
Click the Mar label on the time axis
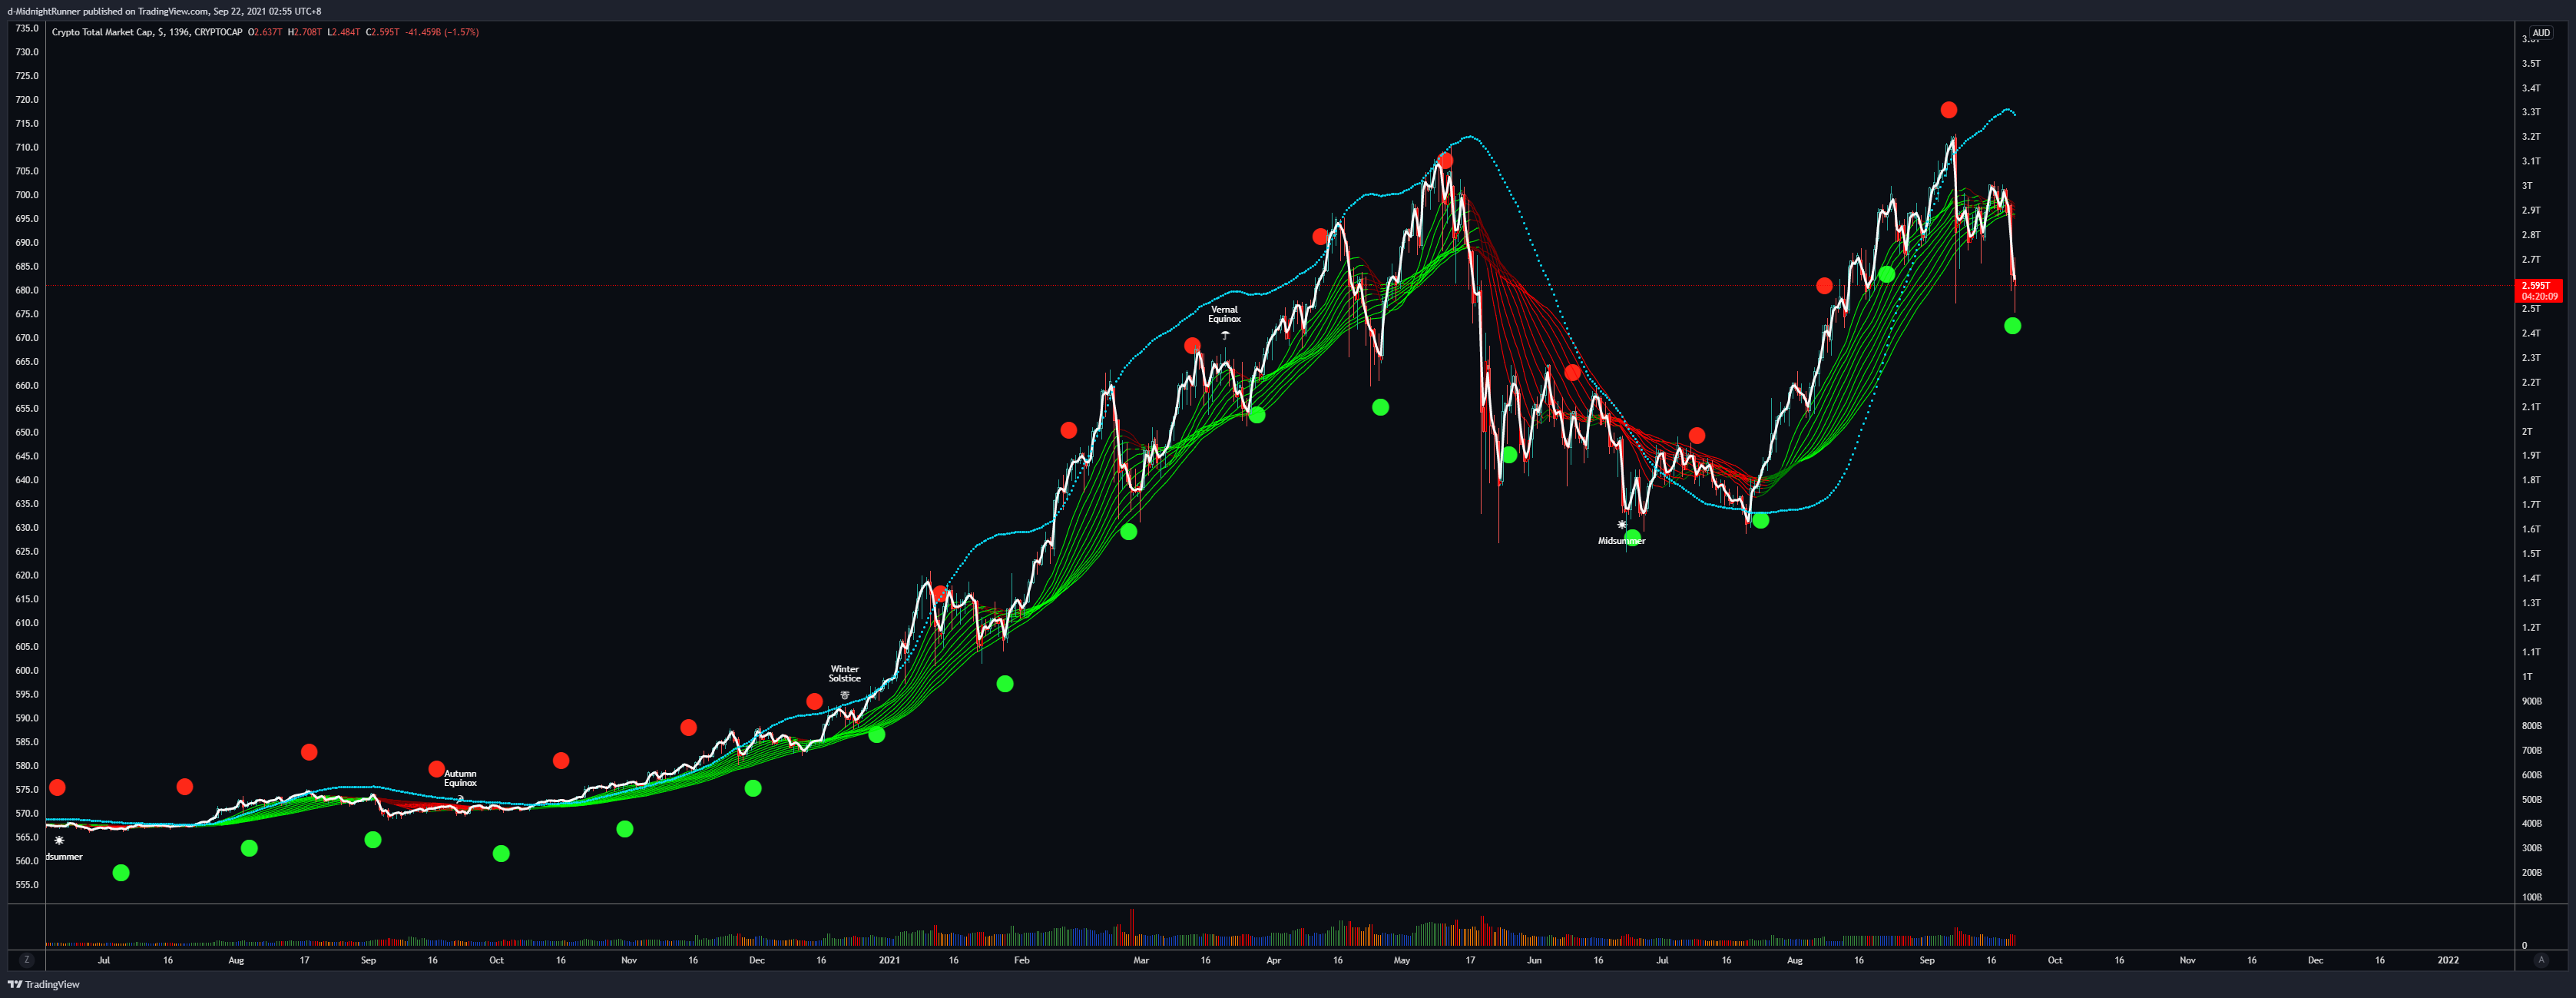click(1141, 960)
